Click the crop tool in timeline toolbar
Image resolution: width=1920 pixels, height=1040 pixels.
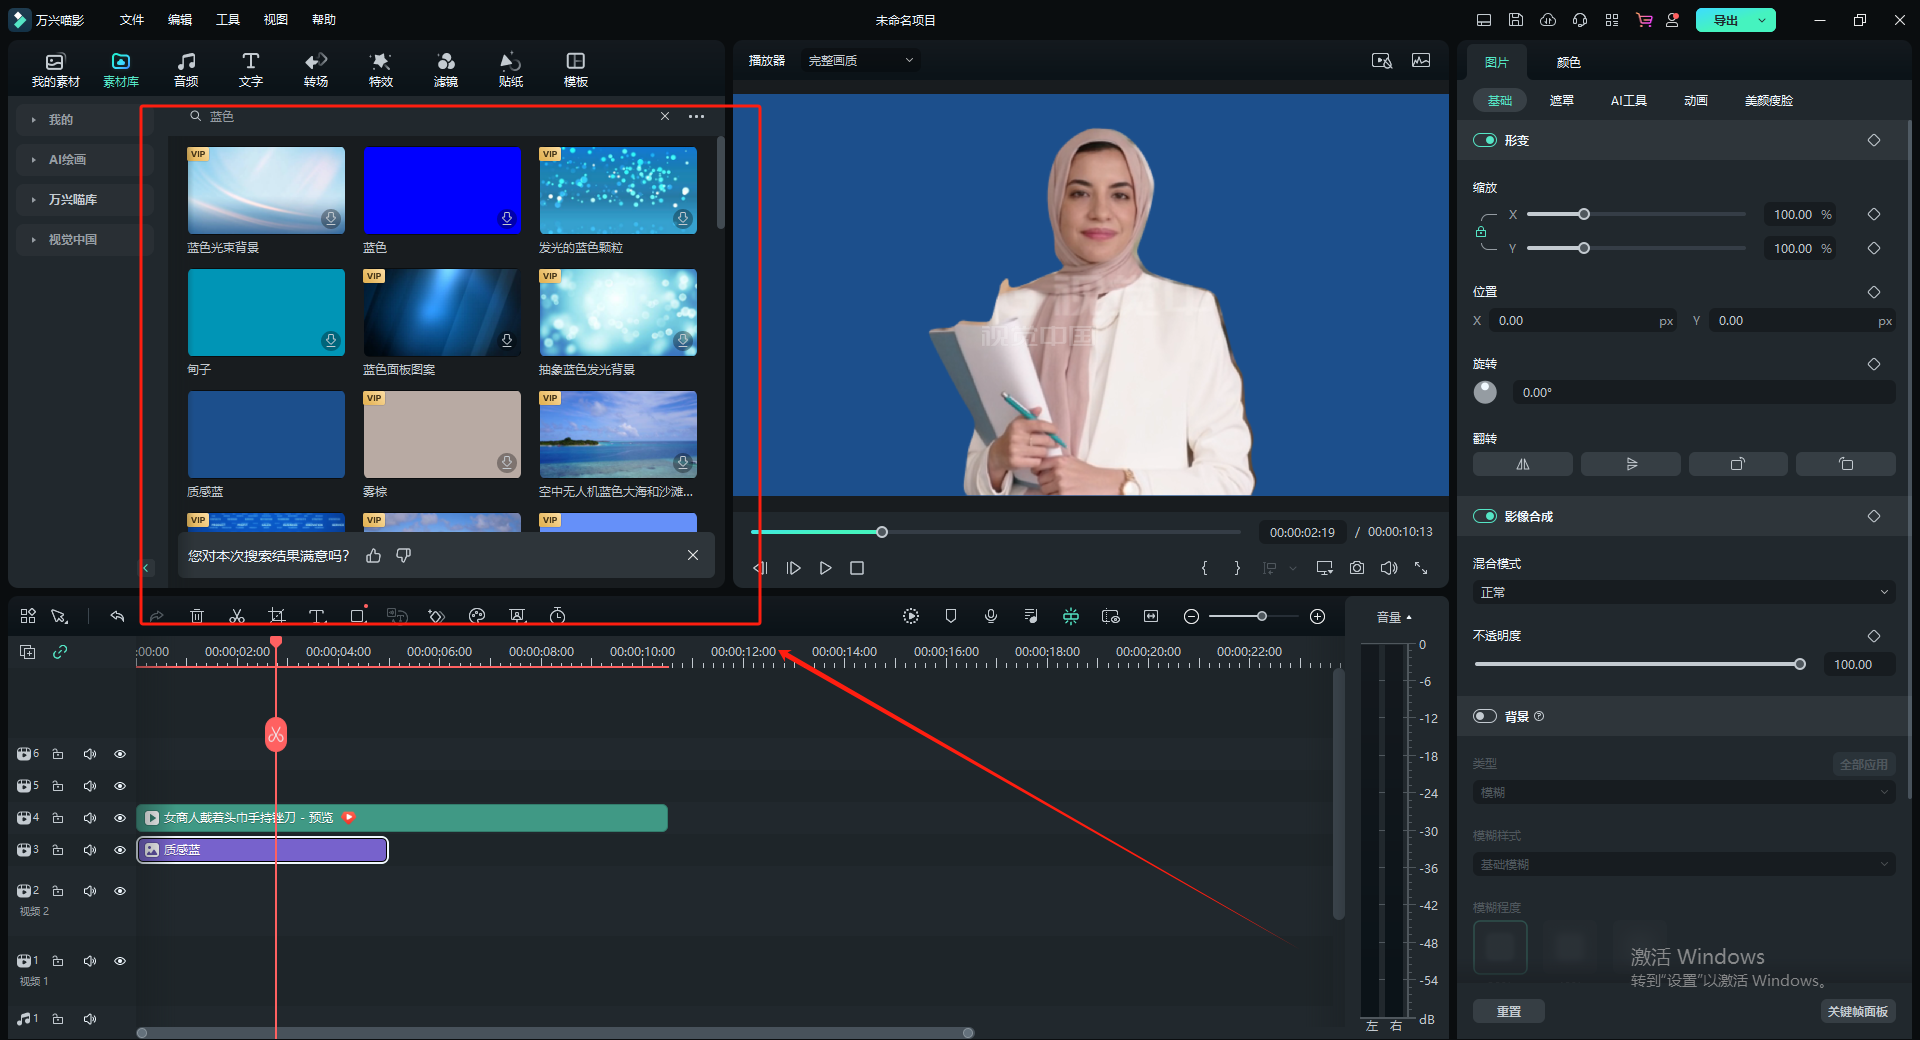pyautogui.click(x=277, y=616)
